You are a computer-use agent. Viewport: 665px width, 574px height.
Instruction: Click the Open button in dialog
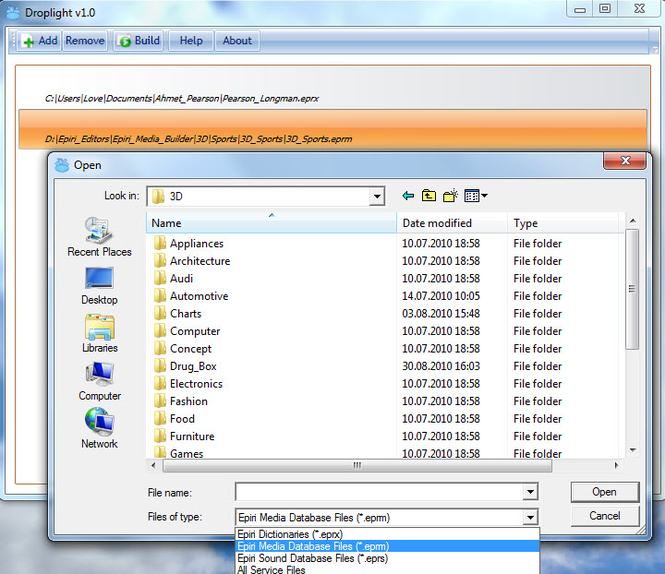[x=605, y=492]
